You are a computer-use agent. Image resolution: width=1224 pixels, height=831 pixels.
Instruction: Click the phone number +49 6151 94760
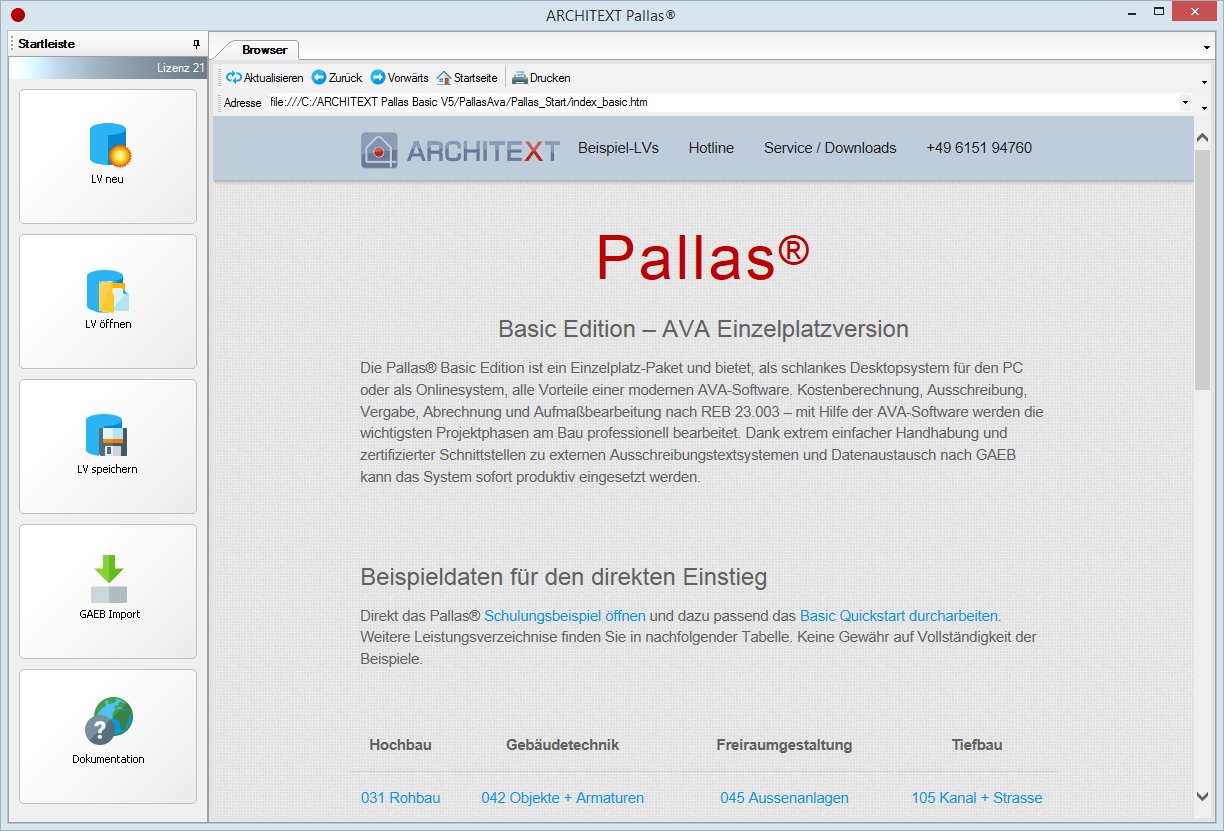pyautogui.click(x=979, y=148)
